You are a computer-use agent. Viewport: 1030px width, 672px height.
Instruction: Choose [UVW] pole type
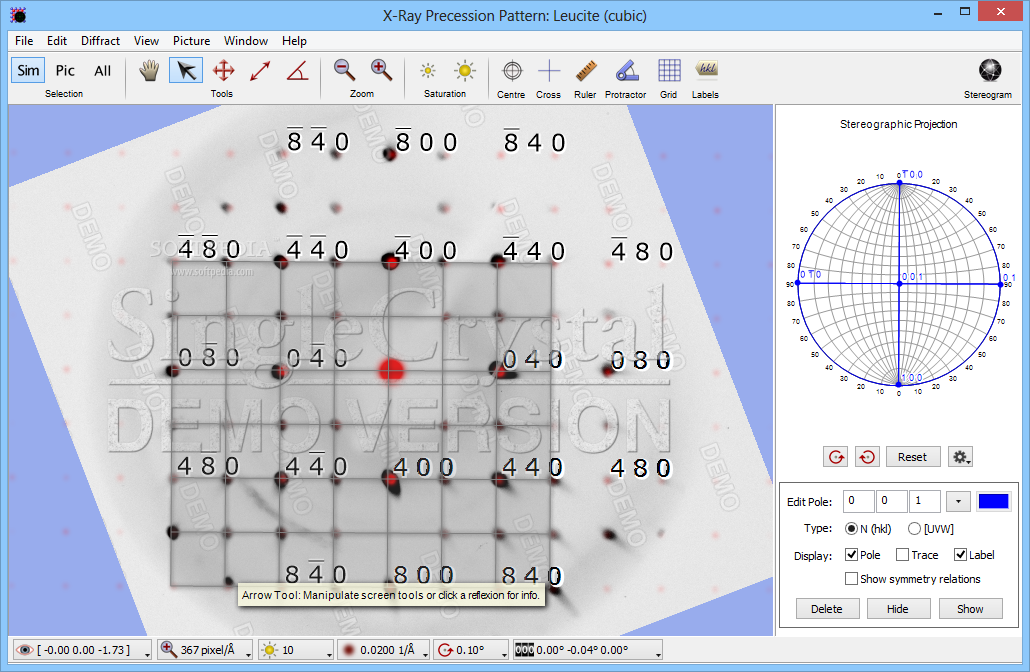[914, 529]
